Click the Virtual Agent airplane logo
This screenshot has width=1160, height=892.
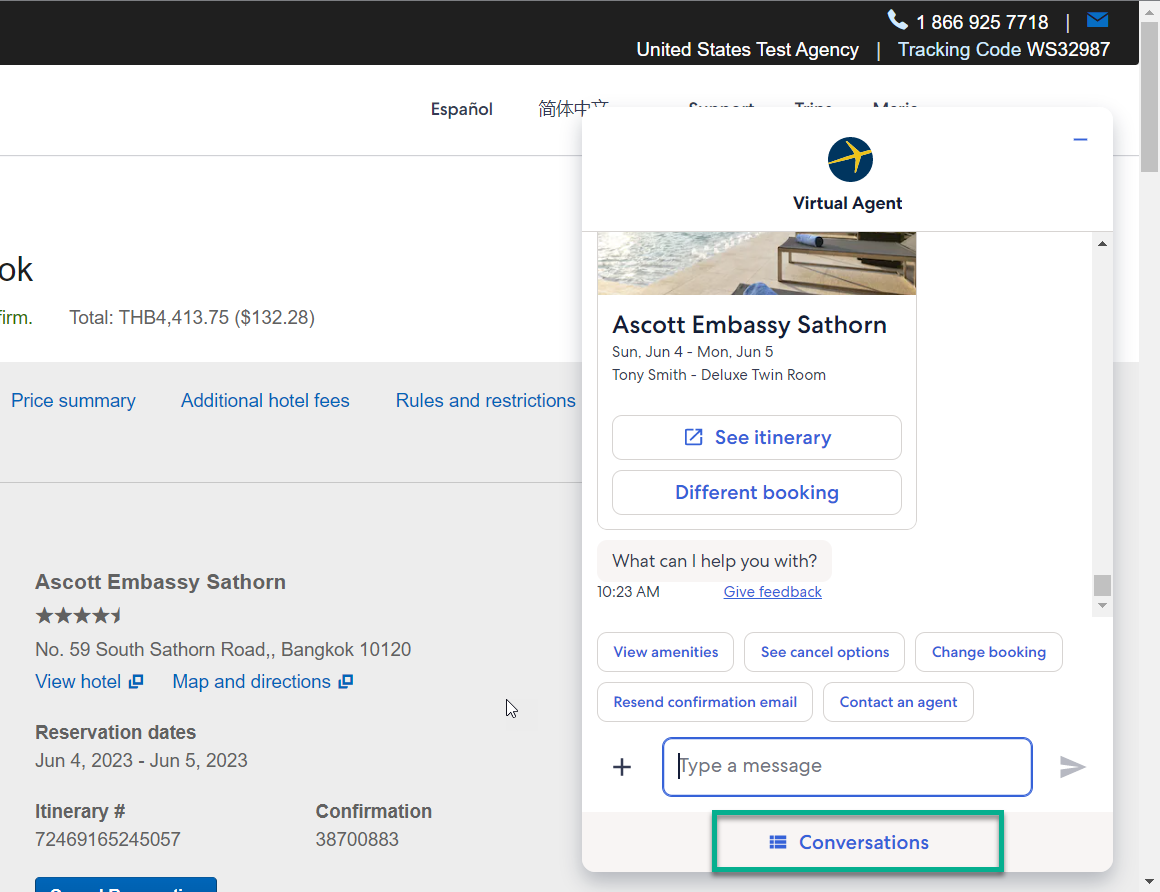850,159
